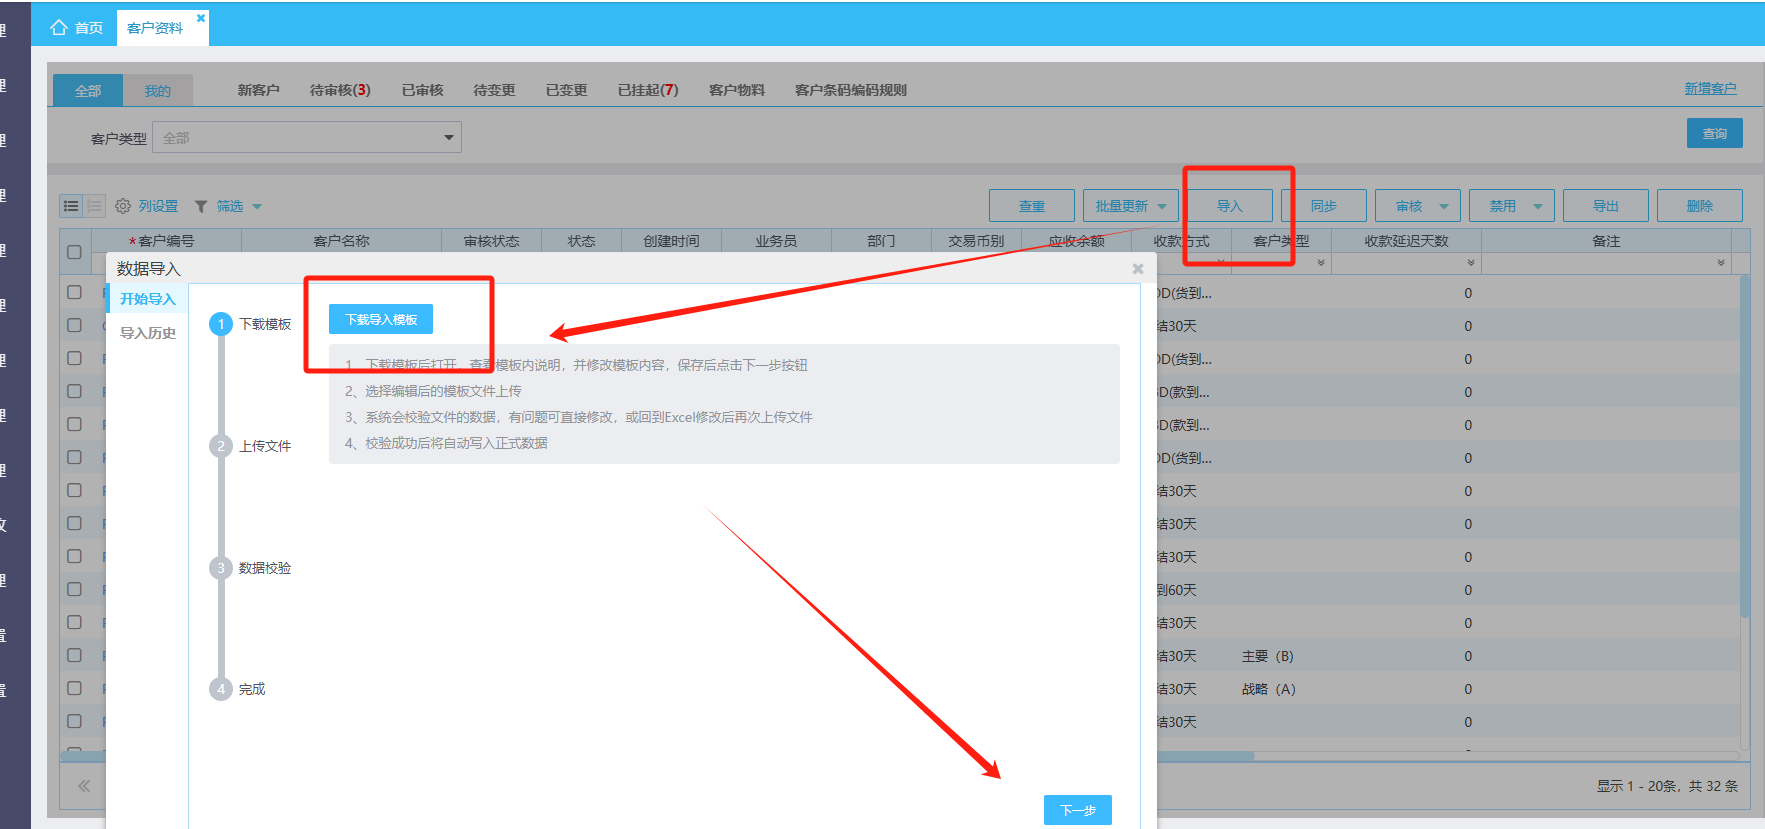This screenshot has height=829, width=1765.
Task: Open 收款延迟天数 column filter chevron
Action: pyautogui.click(x=1471, y=263)
